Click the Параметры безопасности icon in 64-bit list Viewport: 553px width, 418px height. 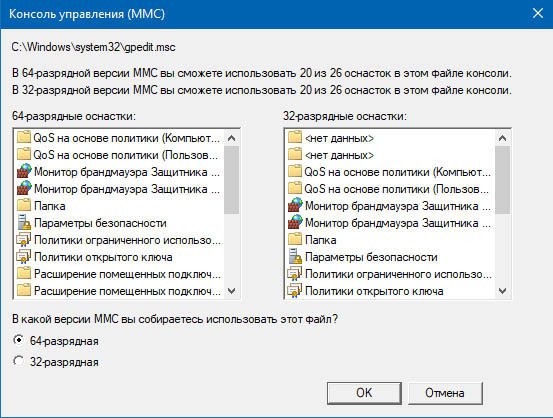click(24, 223)
